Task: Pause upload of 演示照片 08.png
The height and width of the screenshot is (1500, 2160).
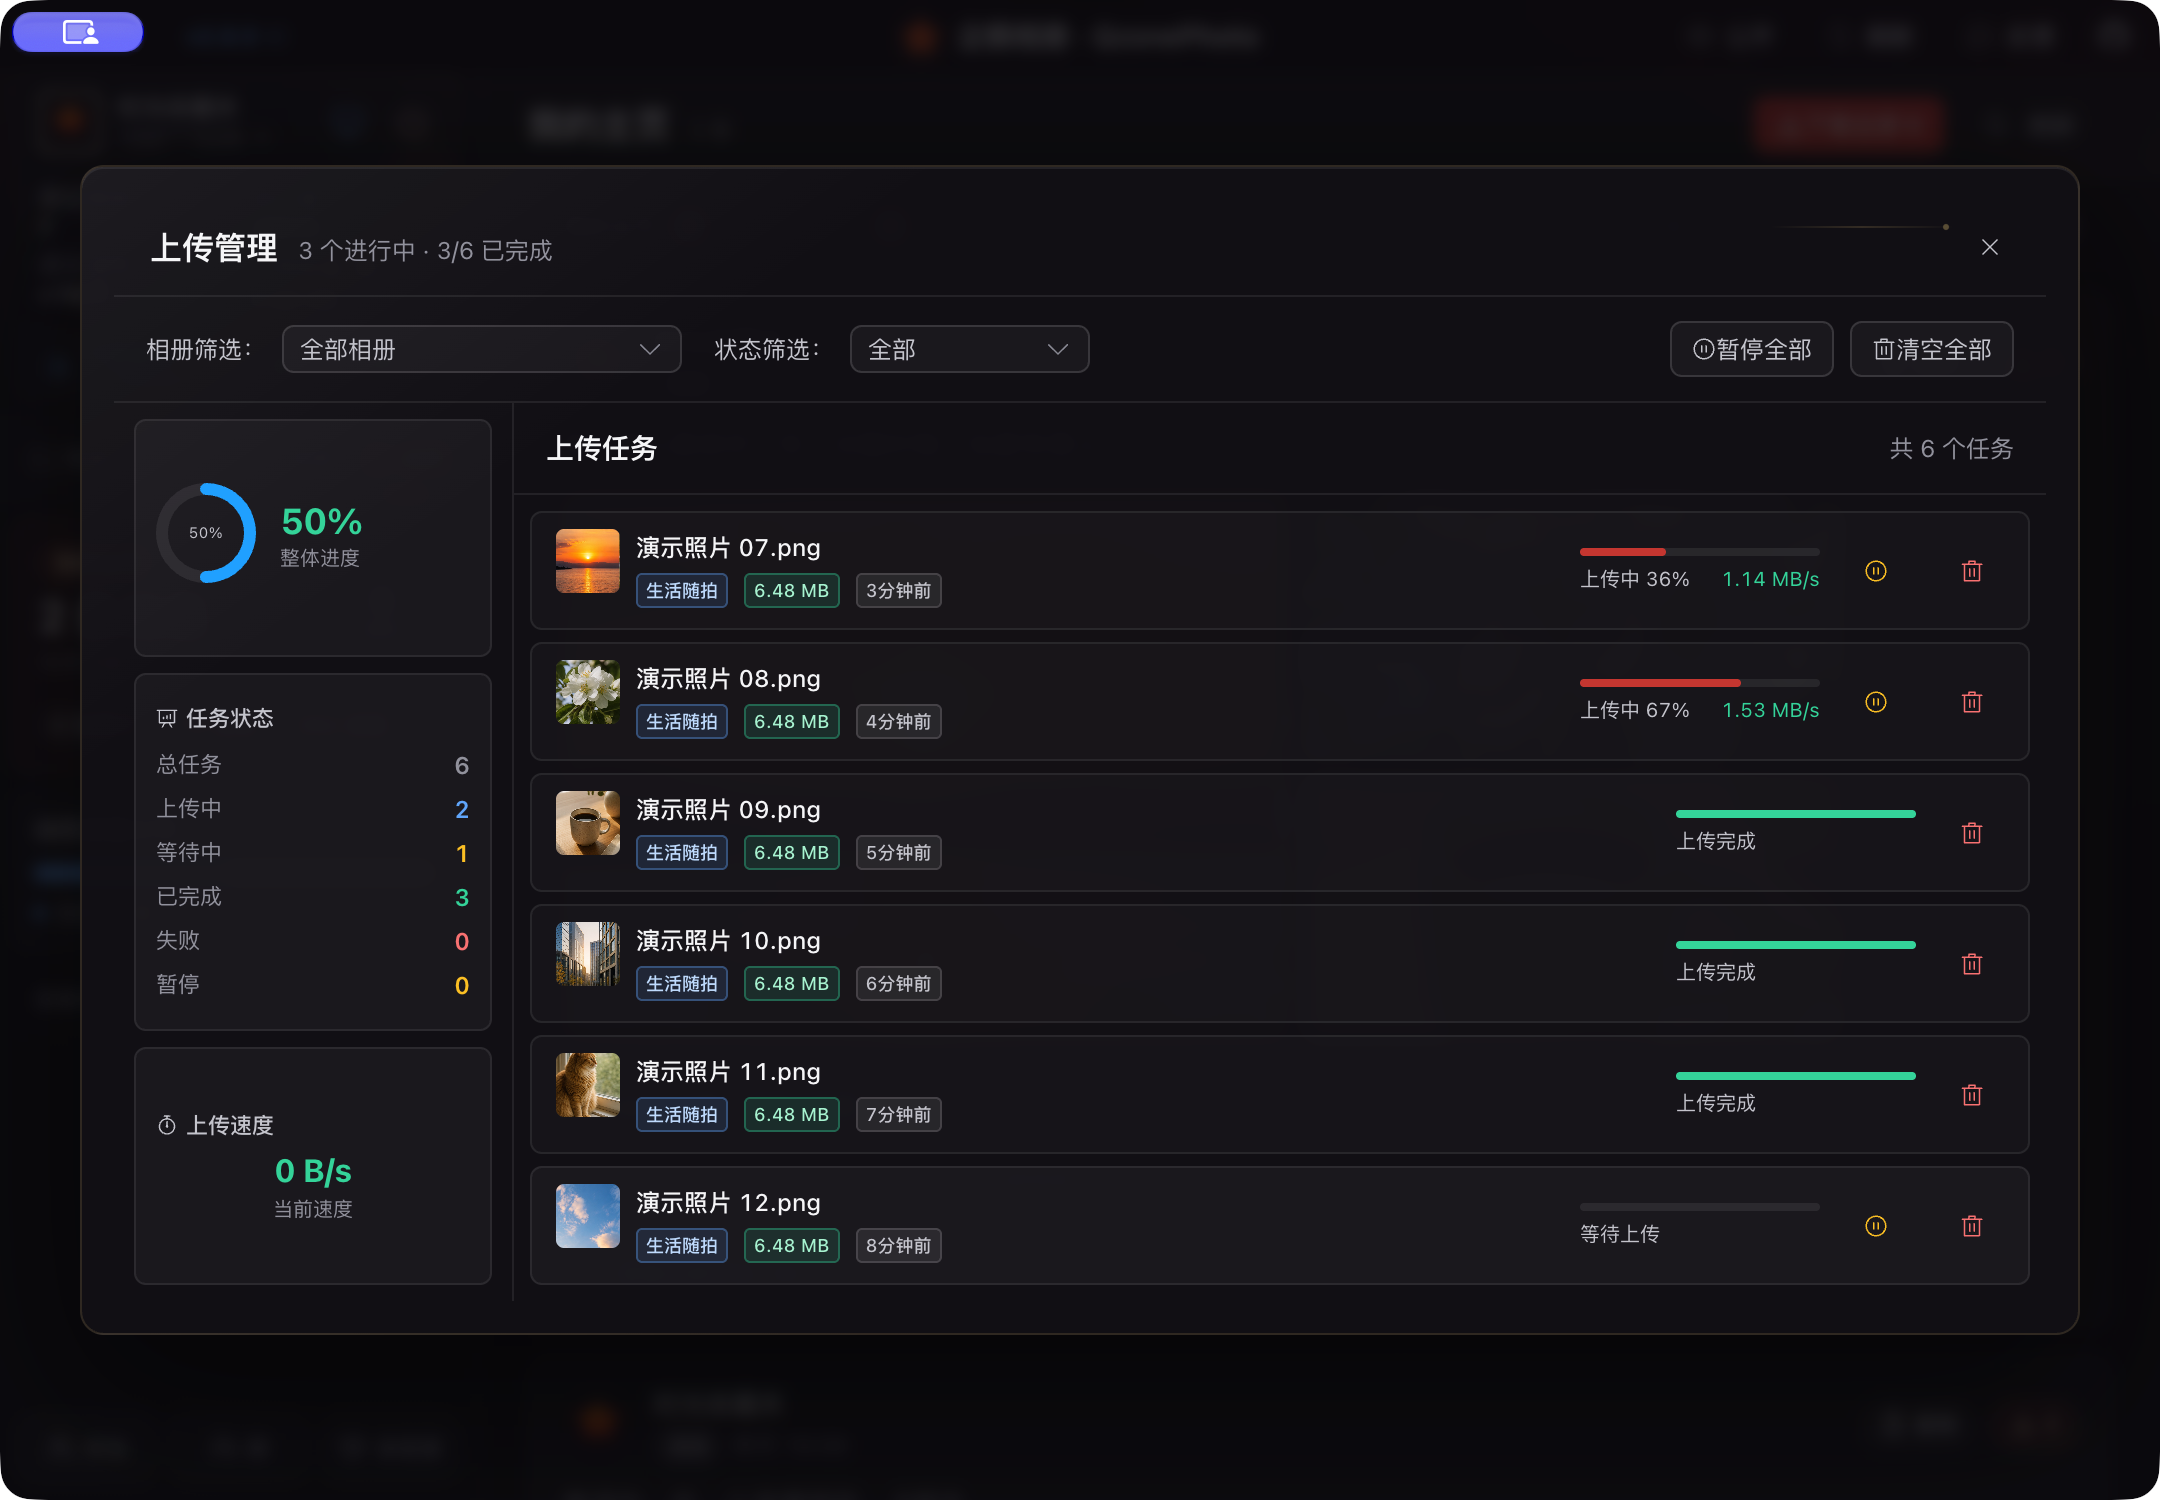Action: (1876, 702)
